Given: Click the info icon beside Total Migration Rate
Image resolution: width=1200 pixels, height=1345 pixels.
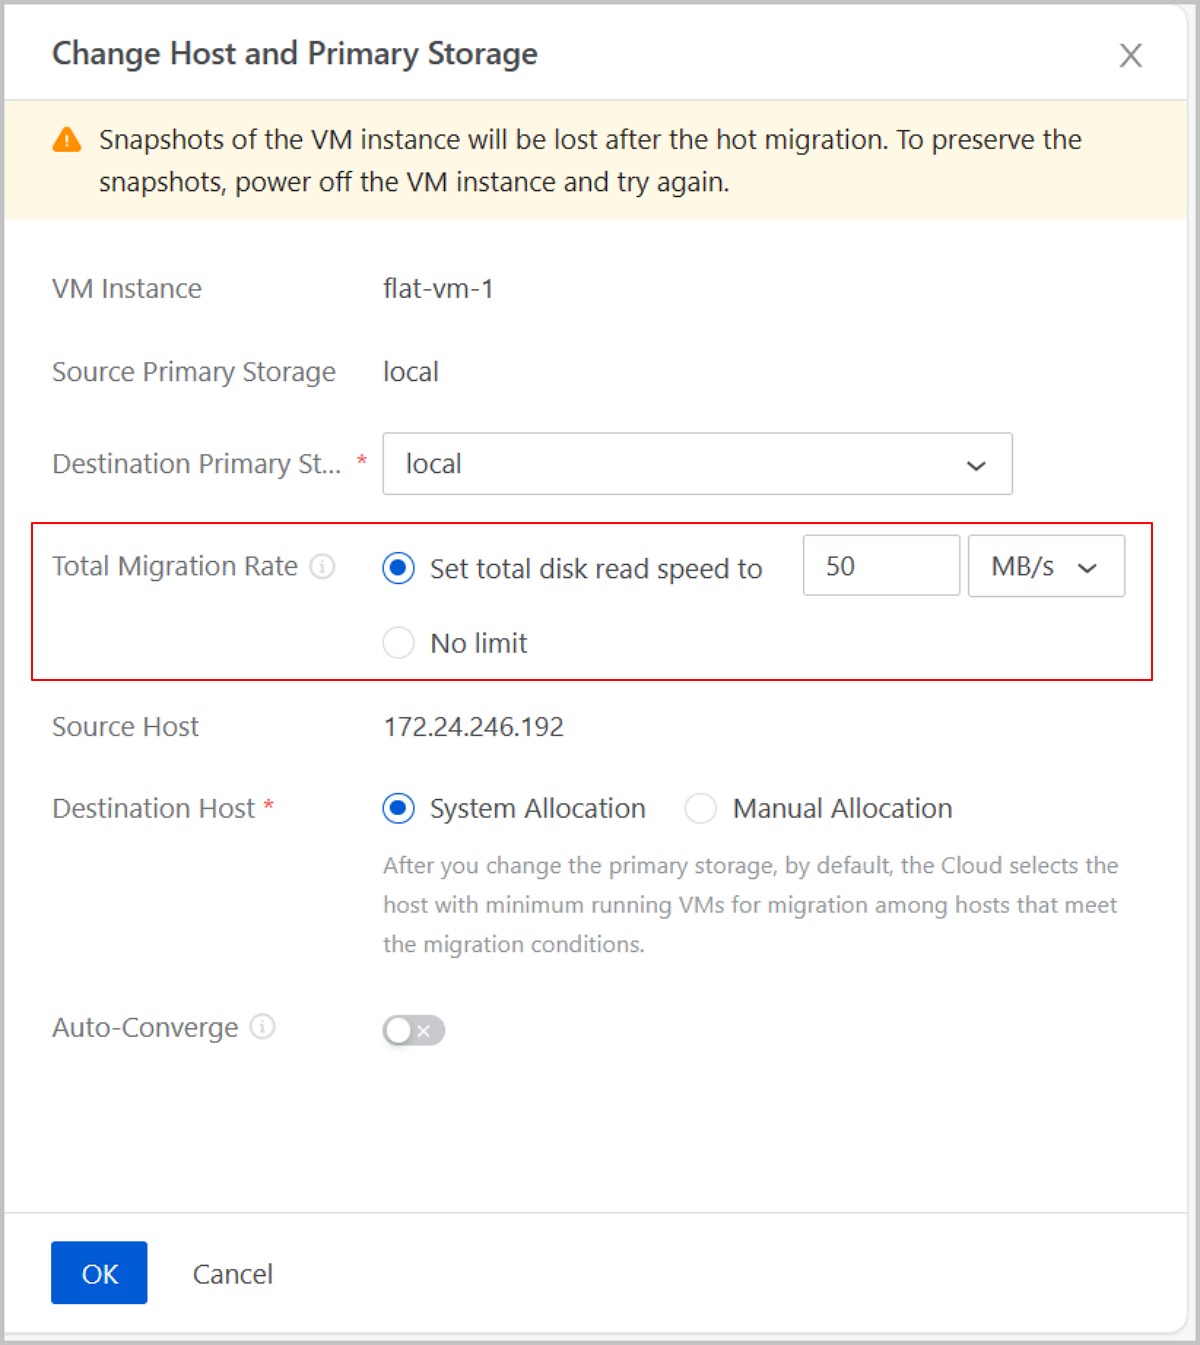Looking at the screenshot, I should pyautogui.click(x=322, y=567).
